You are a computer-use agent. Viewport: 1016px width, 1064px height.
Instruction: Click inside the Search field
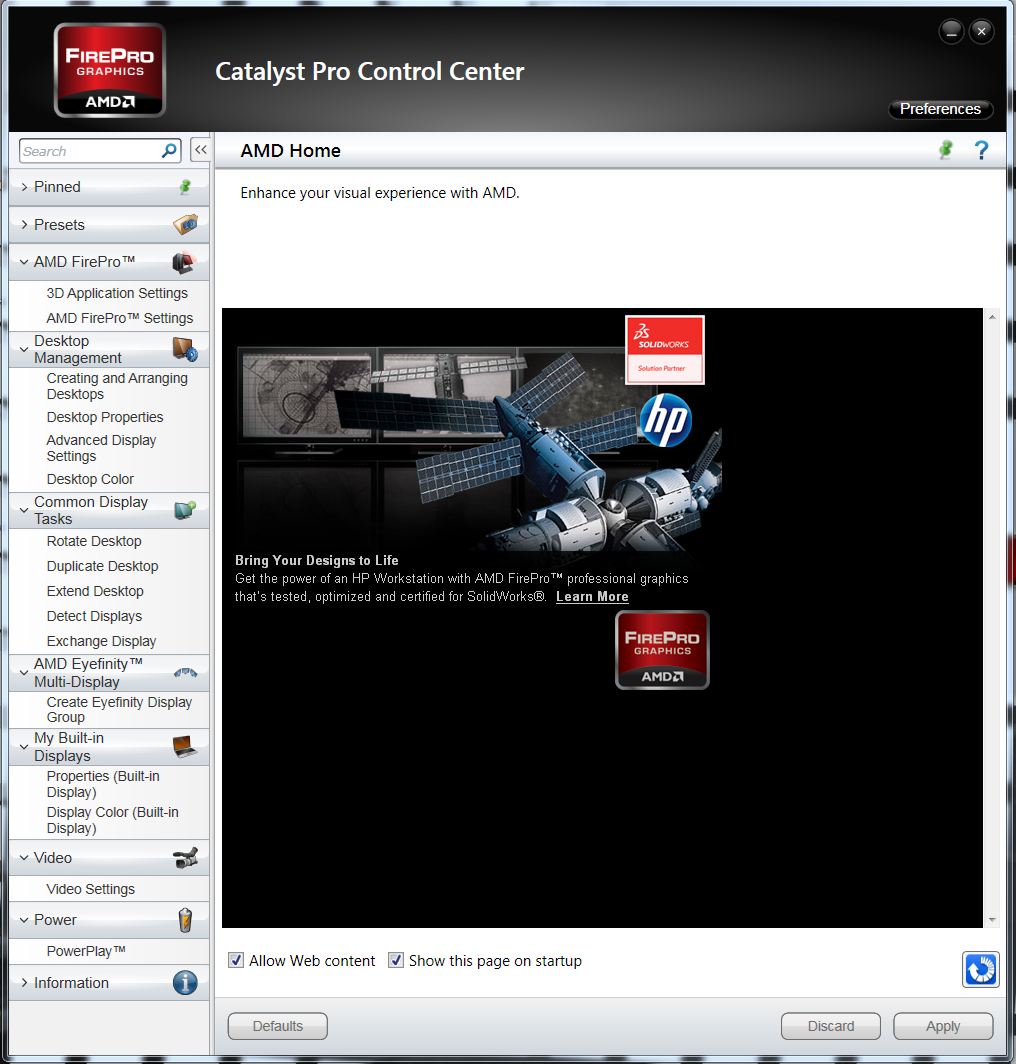(91, 151)
